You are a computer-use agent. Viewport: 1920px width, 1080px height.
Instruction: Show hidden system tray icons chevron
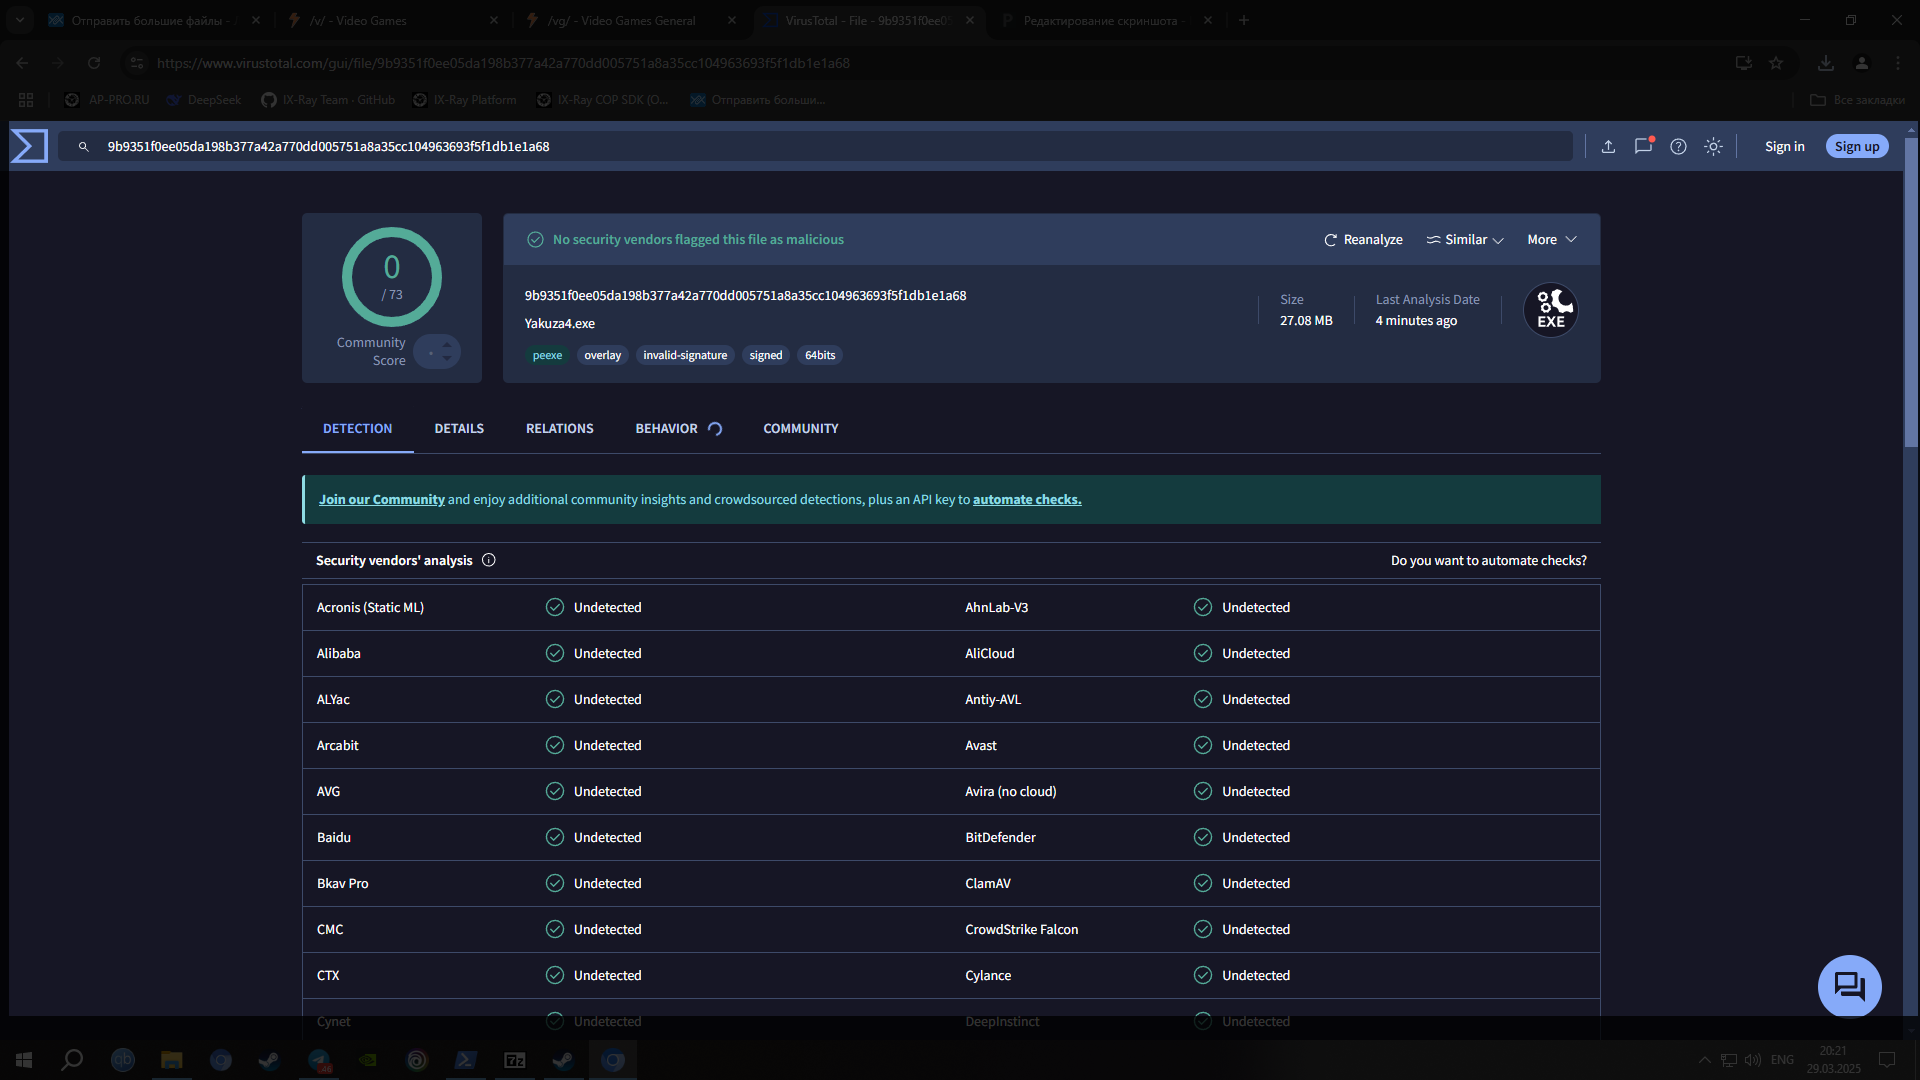[x=1704, y=1060]
